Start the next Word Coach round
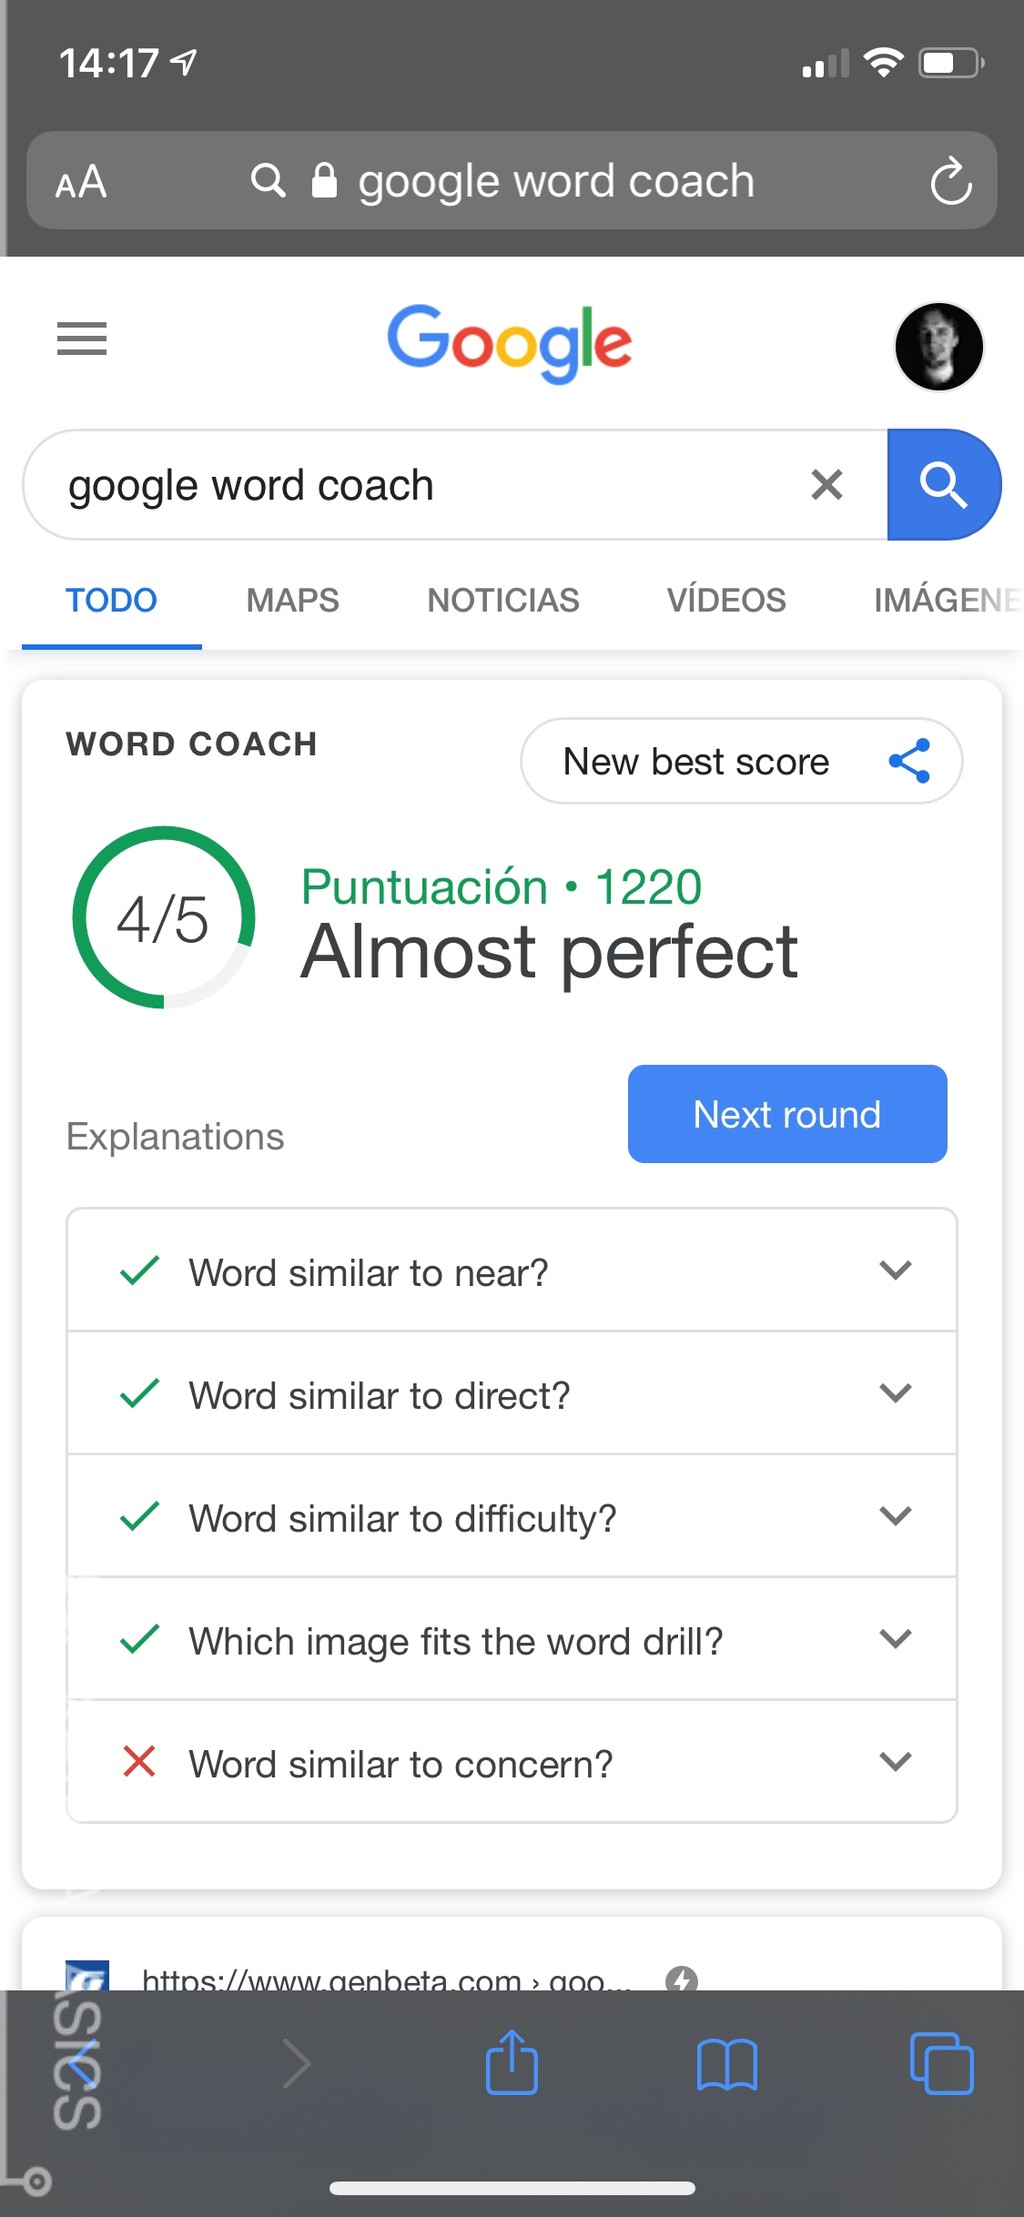The image size is (1024, 2217). point(786,1114)
